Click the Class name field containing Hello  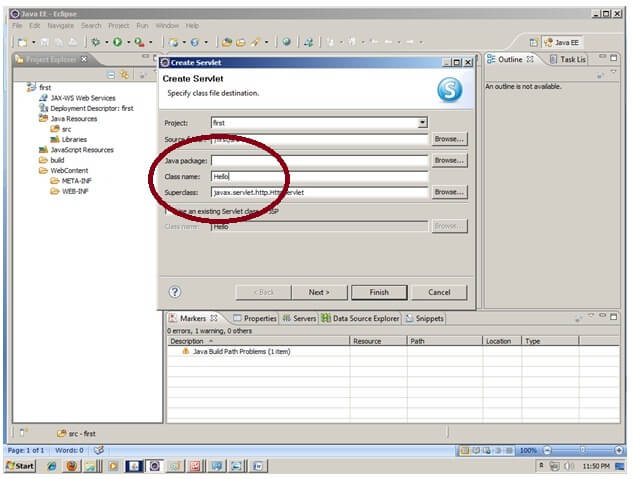319,176
